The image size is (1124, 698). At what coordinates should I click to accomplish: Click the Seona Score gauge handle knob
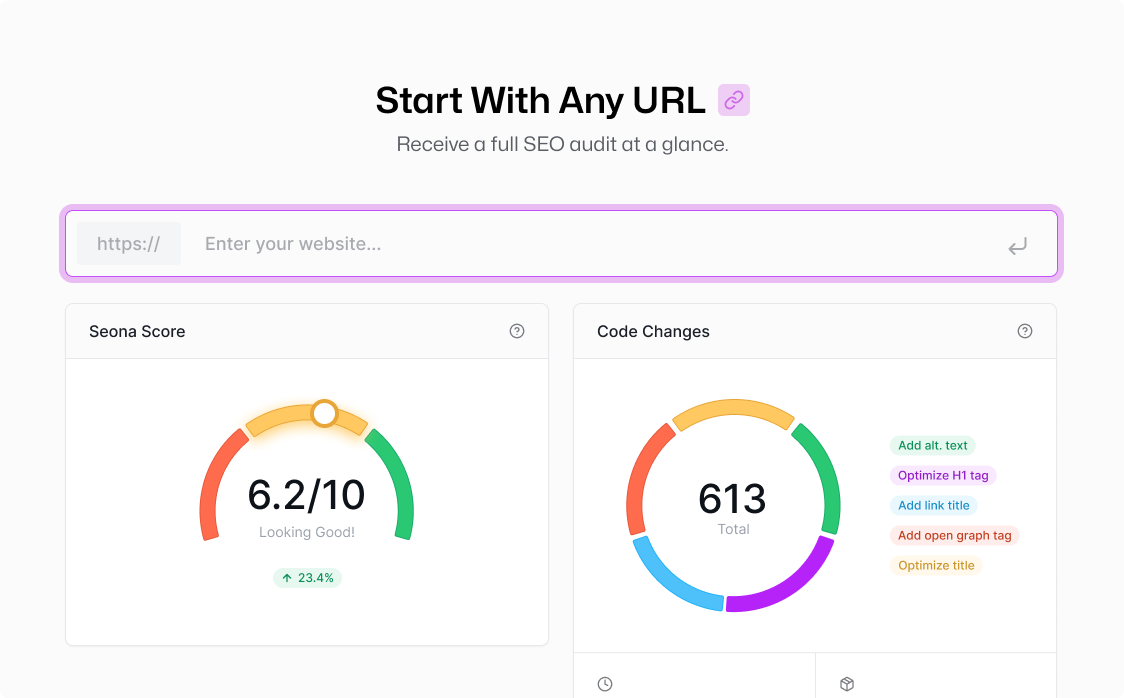coord(325,413)
